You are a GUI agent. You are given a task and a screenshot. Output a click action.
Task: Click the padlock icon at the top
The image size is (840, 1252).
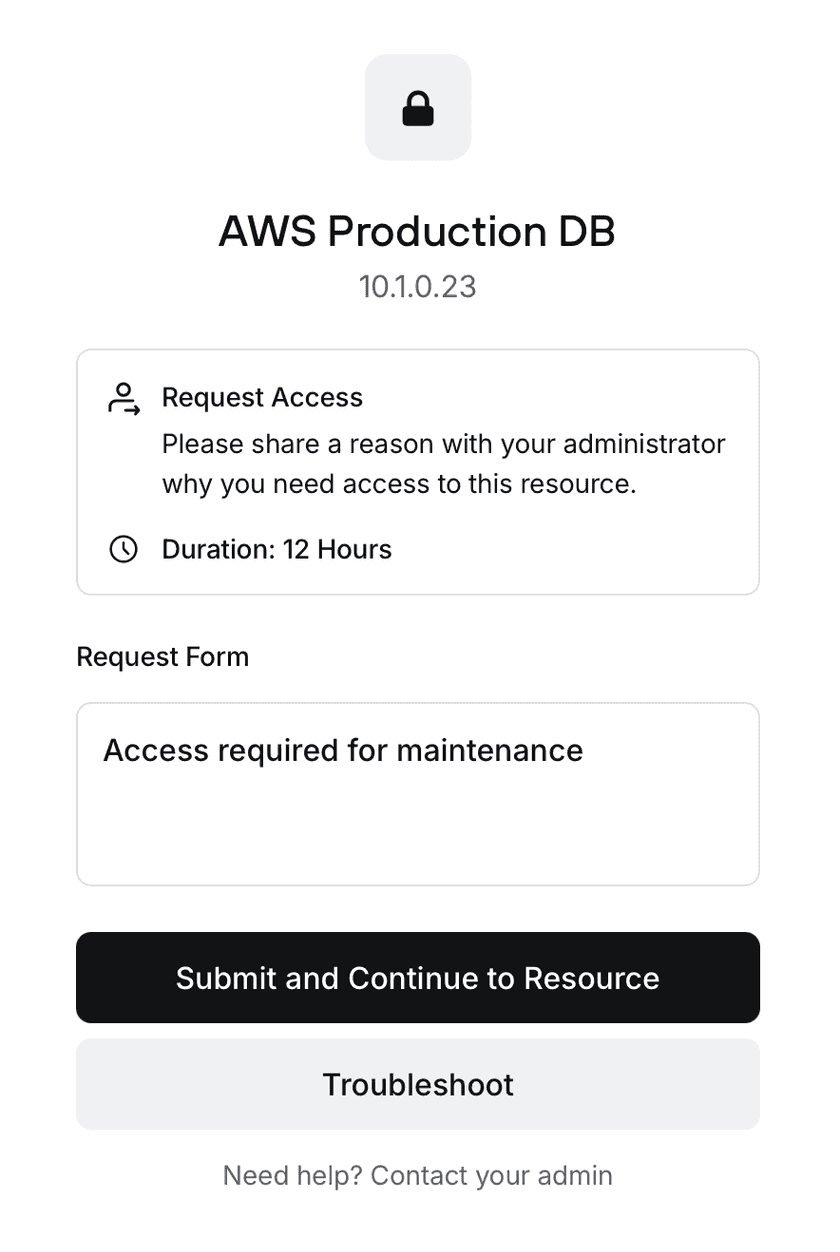tap(418, 108)
